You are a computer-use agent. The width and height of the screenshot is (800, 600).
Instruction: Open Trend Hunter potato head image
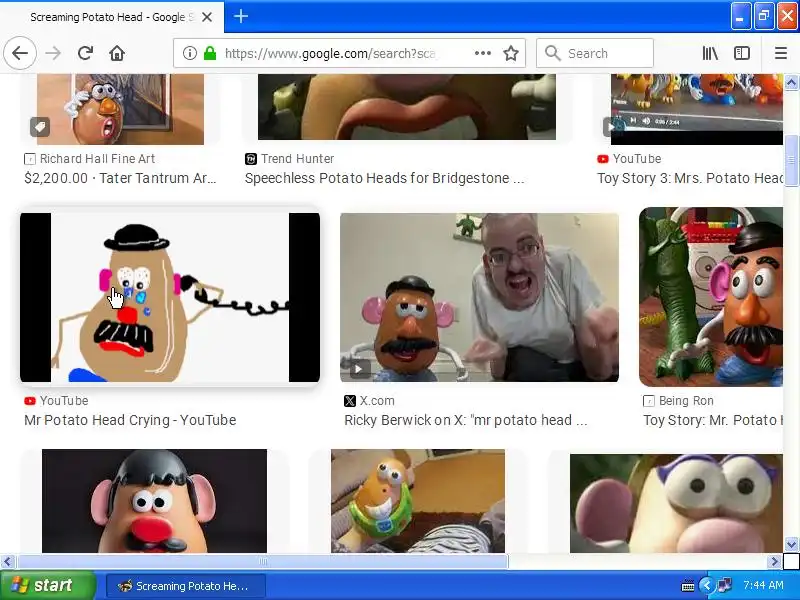click(407, 107)
